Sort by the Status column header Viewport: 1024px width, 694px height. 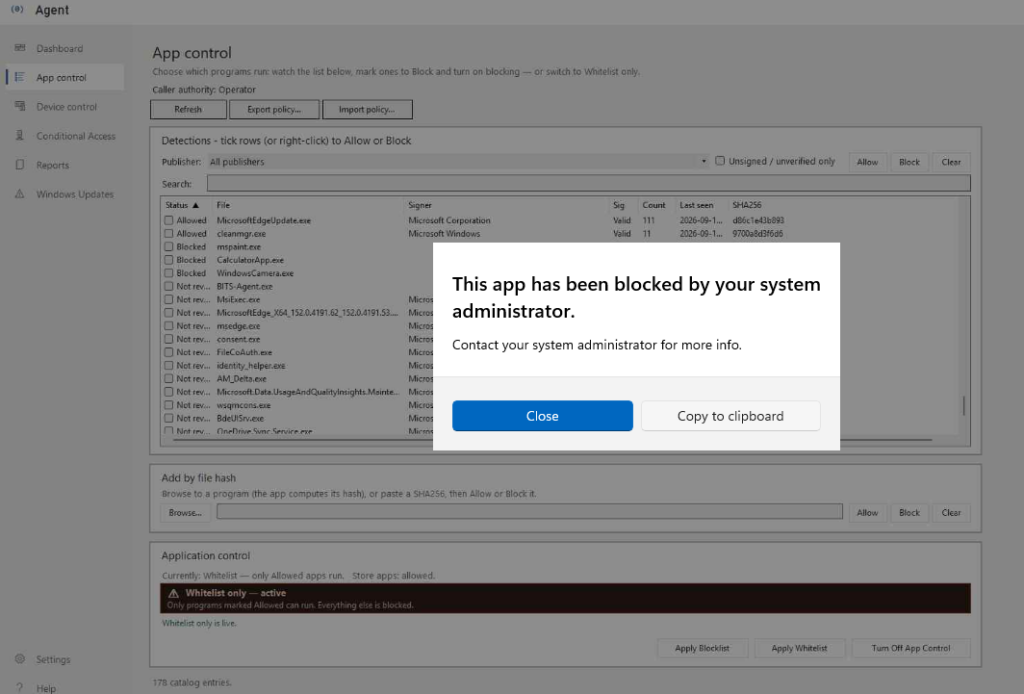pos(182,205)
